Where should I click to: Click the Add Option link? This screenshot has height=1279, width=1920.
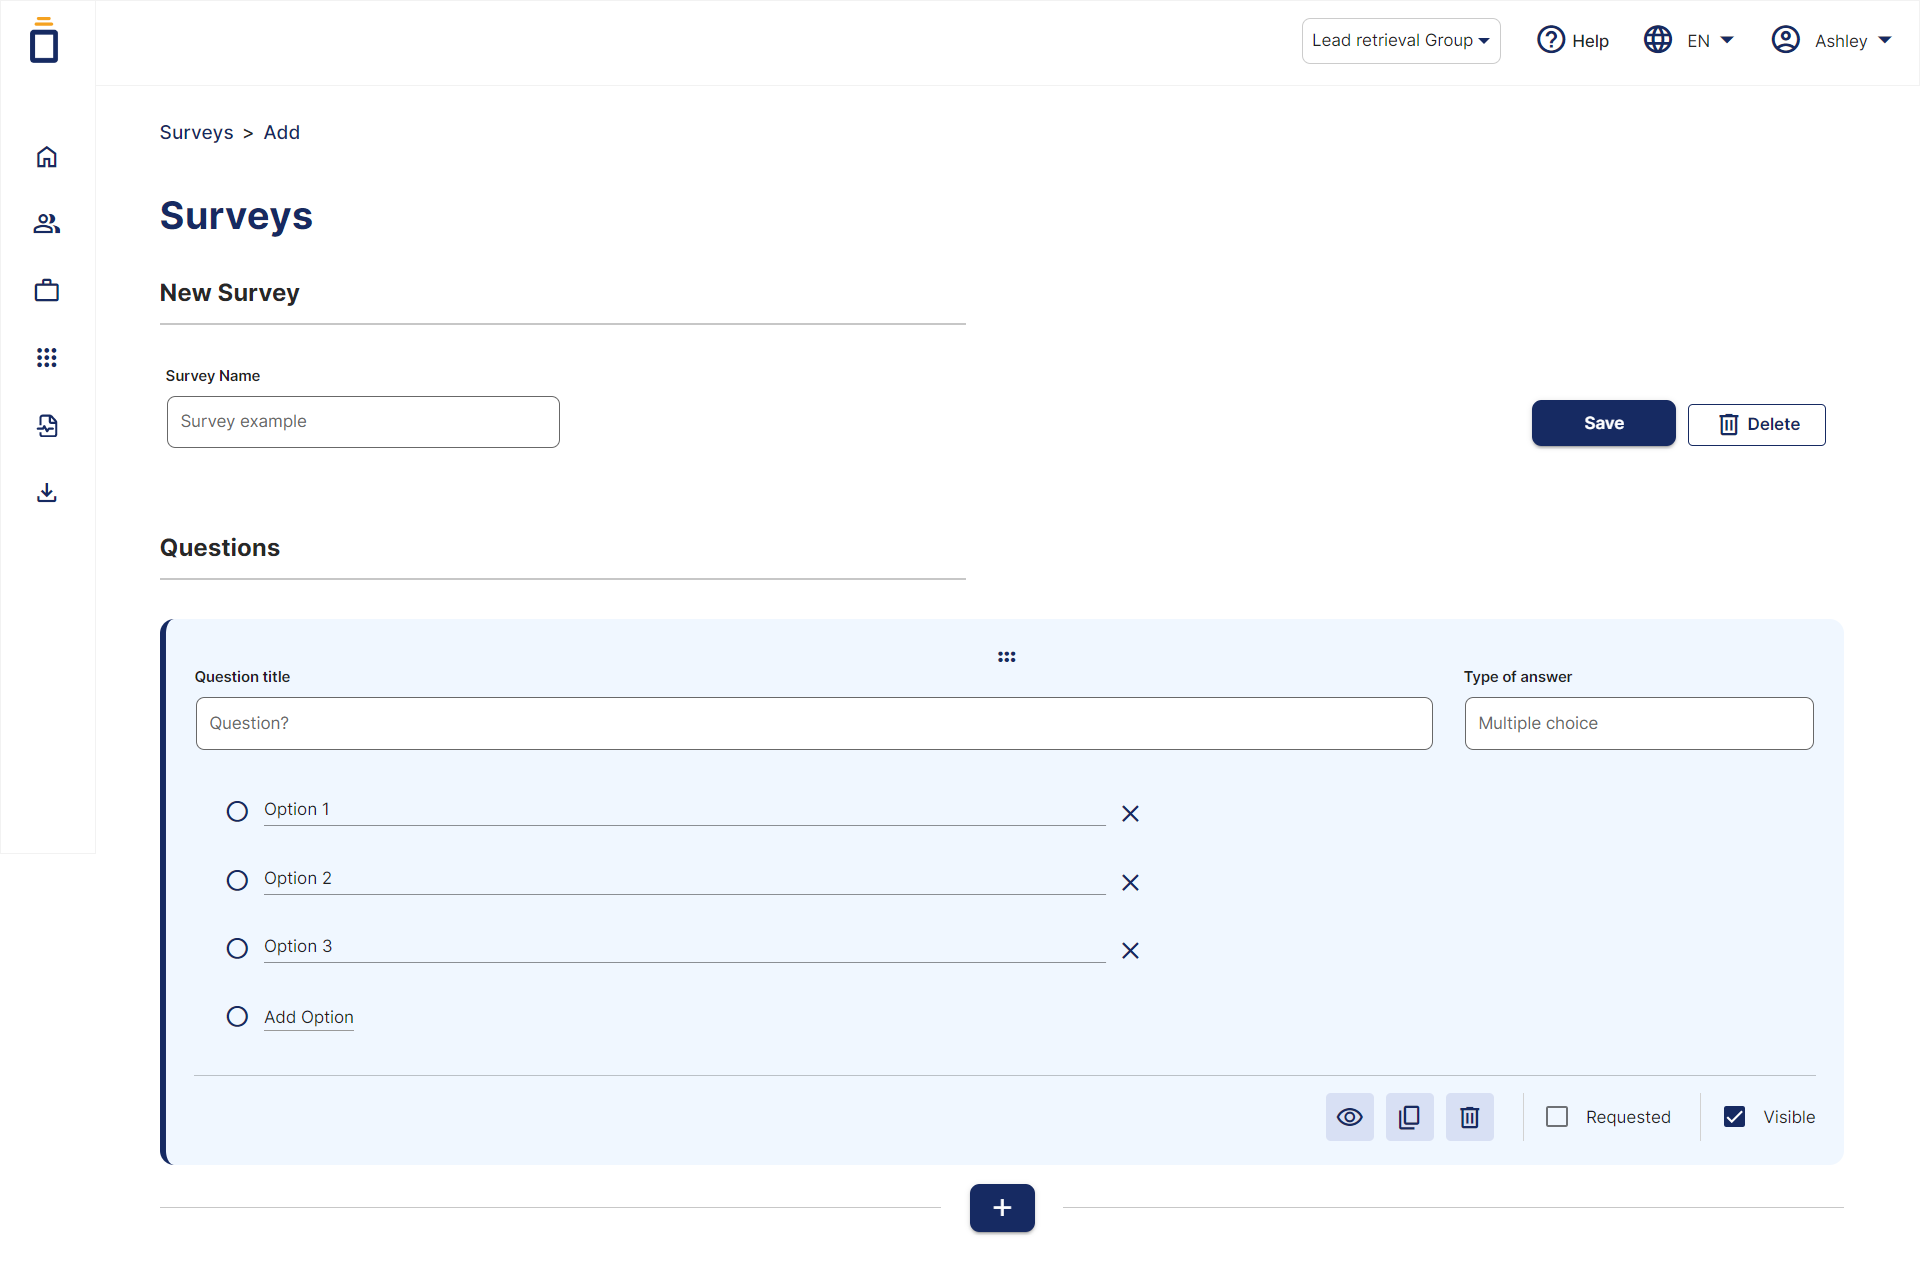pyautogui.click(x=309, y=1017)
